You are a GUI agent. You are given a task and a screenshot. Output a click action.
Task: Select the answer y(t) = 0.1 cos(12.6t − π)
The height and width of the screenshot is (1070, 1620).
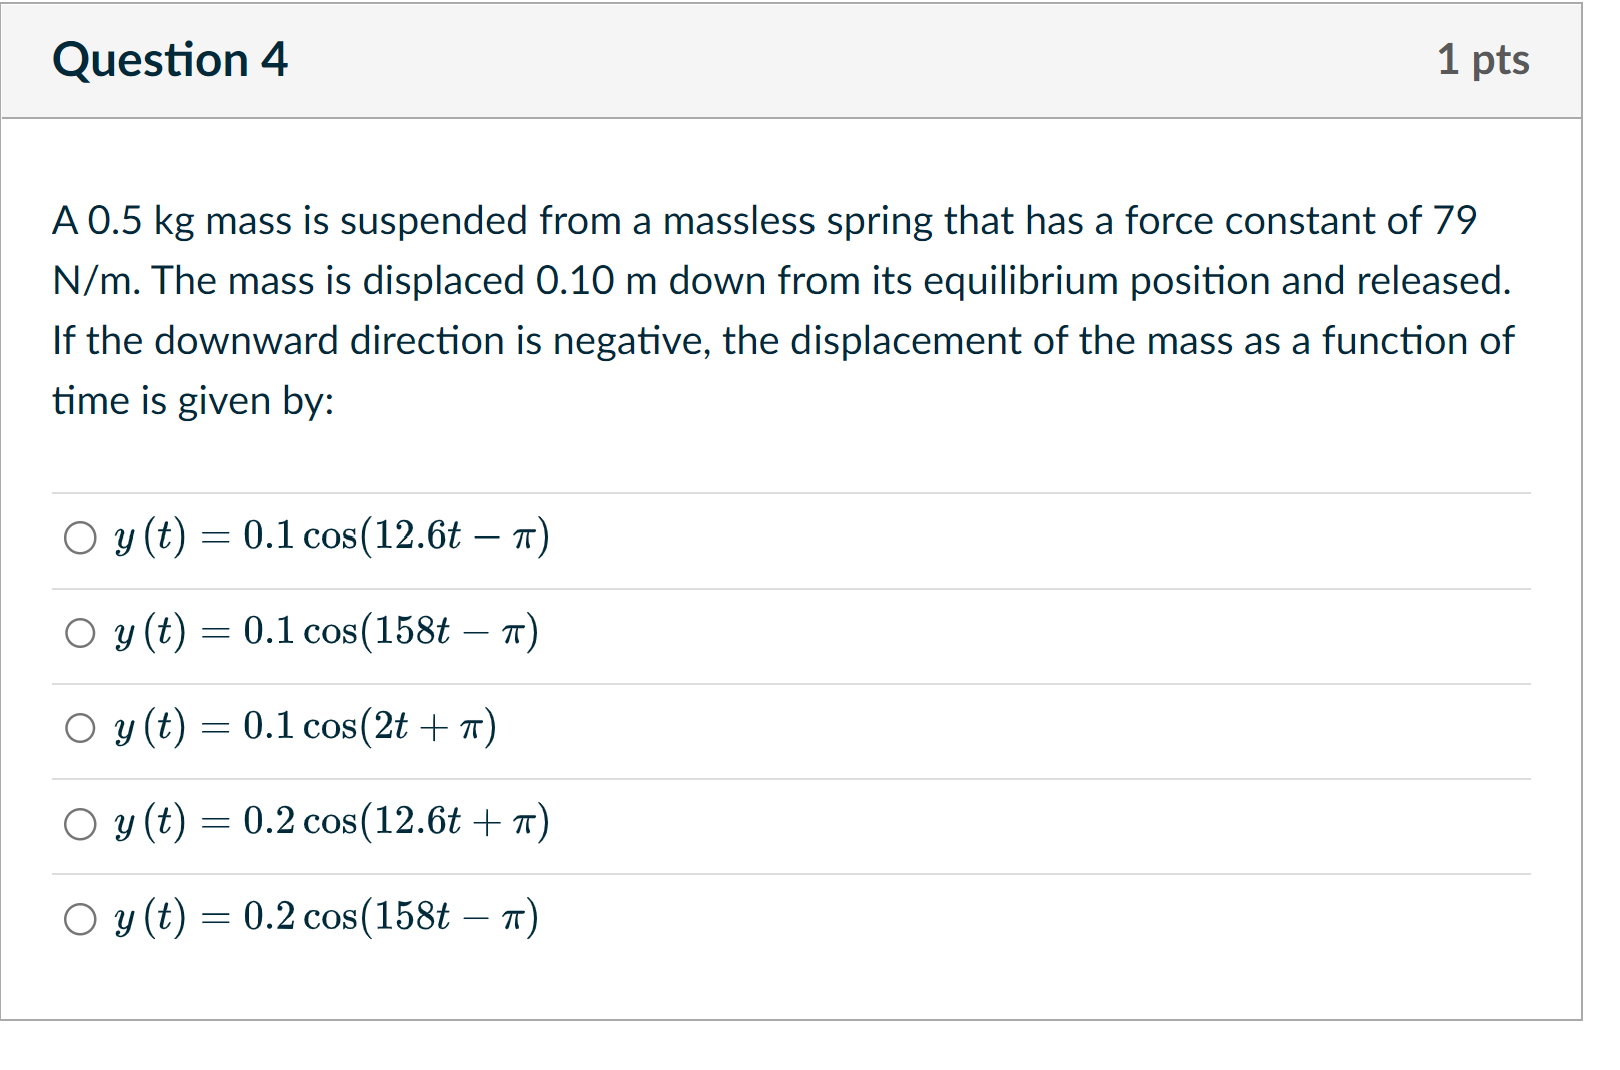[82, 539]
